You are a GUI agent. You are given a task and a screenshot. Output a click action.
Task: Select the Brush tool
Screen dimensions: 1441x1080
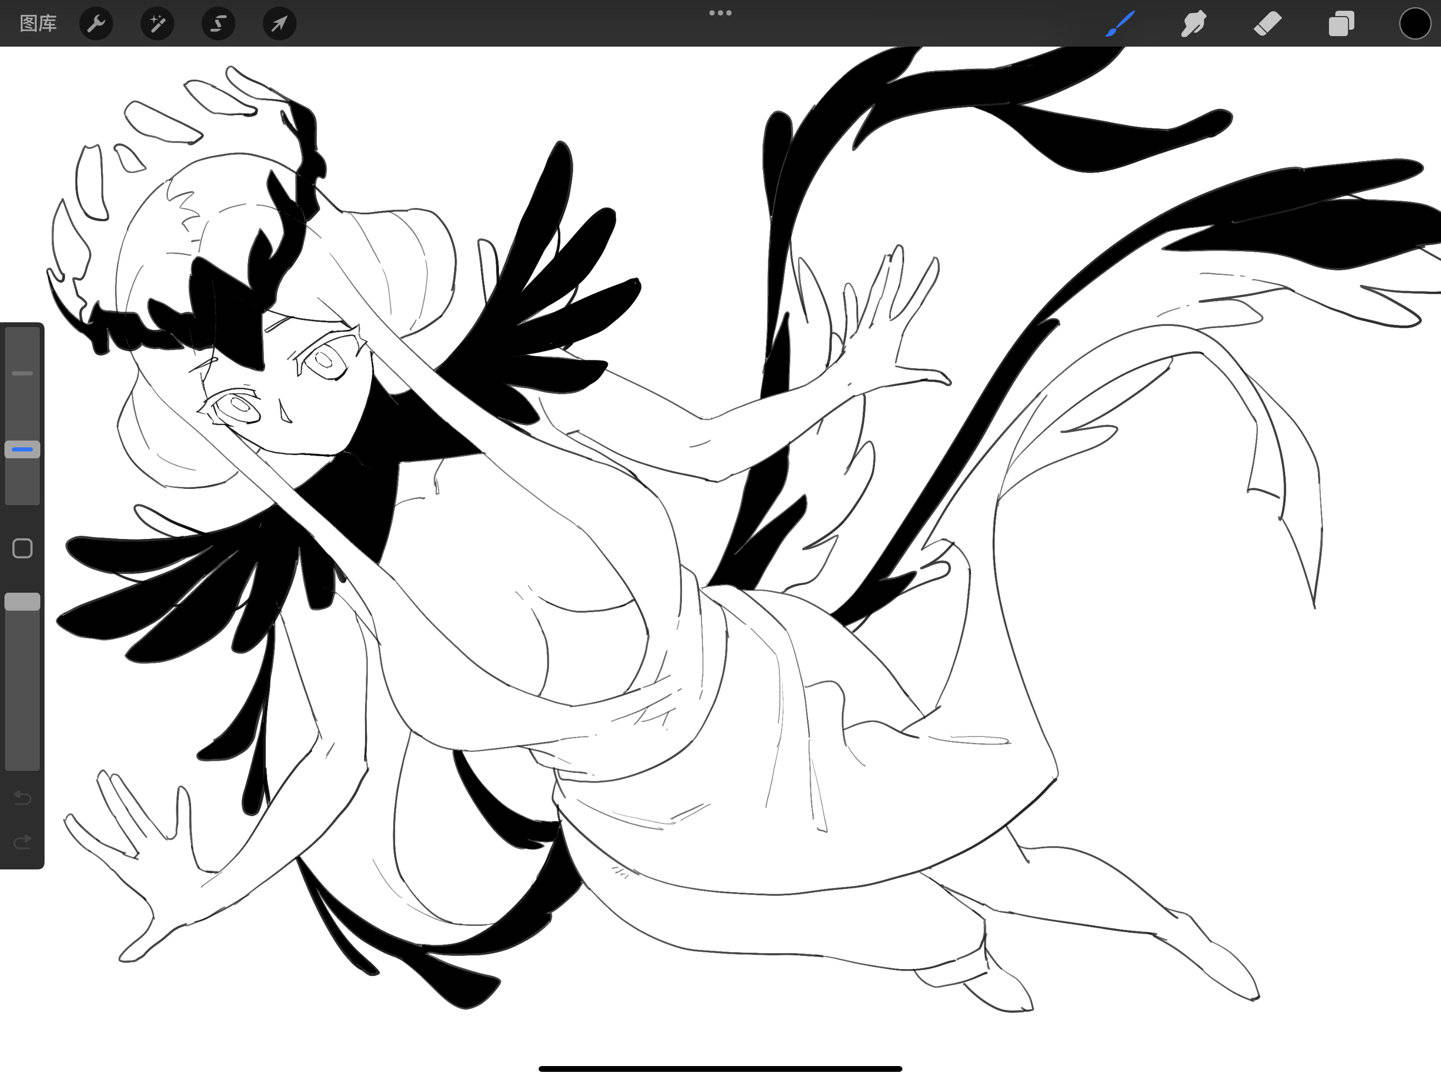pyautogui.click(x=1120, y=23)
